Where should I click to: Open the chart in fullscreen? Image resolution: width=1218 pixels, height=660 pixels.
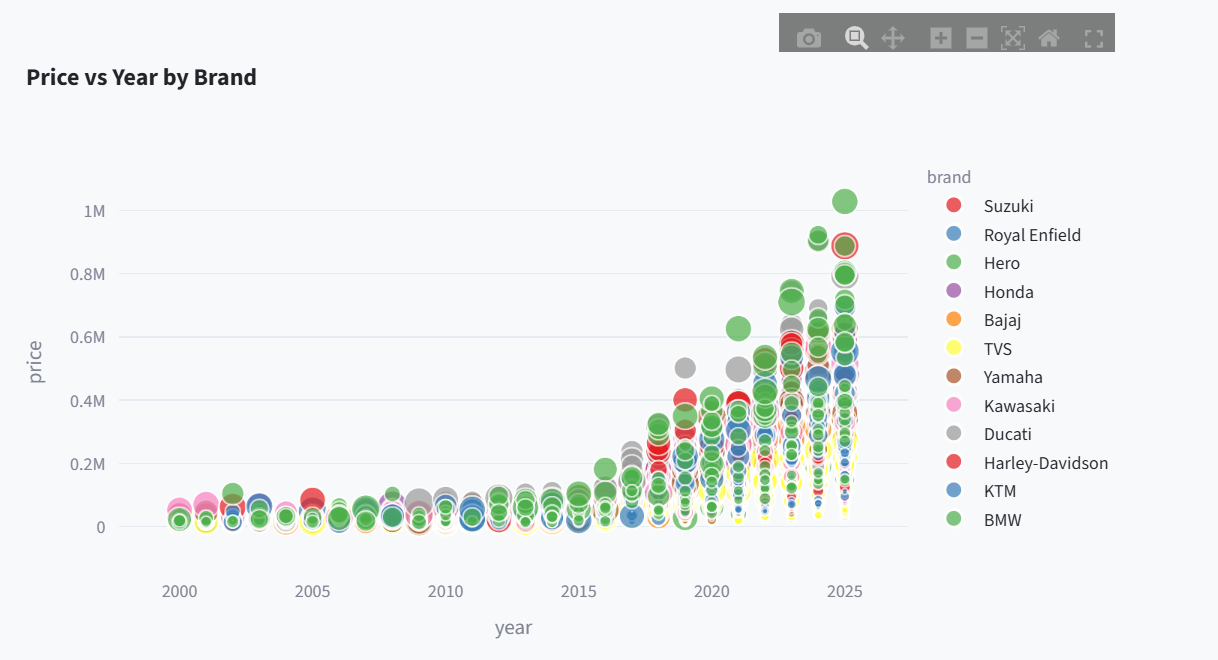click(1094, 38)
